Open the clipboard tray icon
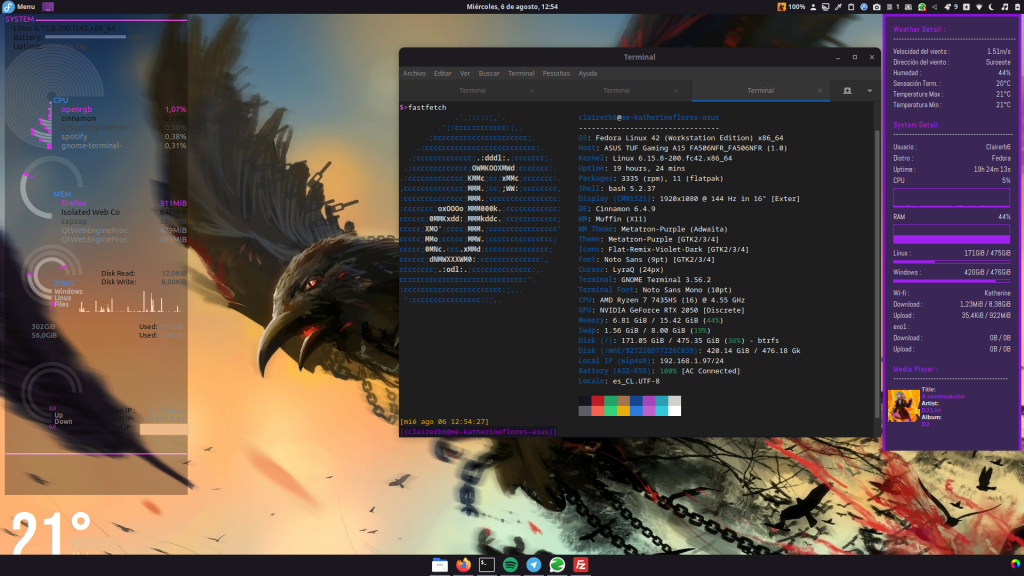 click(851, 7)
